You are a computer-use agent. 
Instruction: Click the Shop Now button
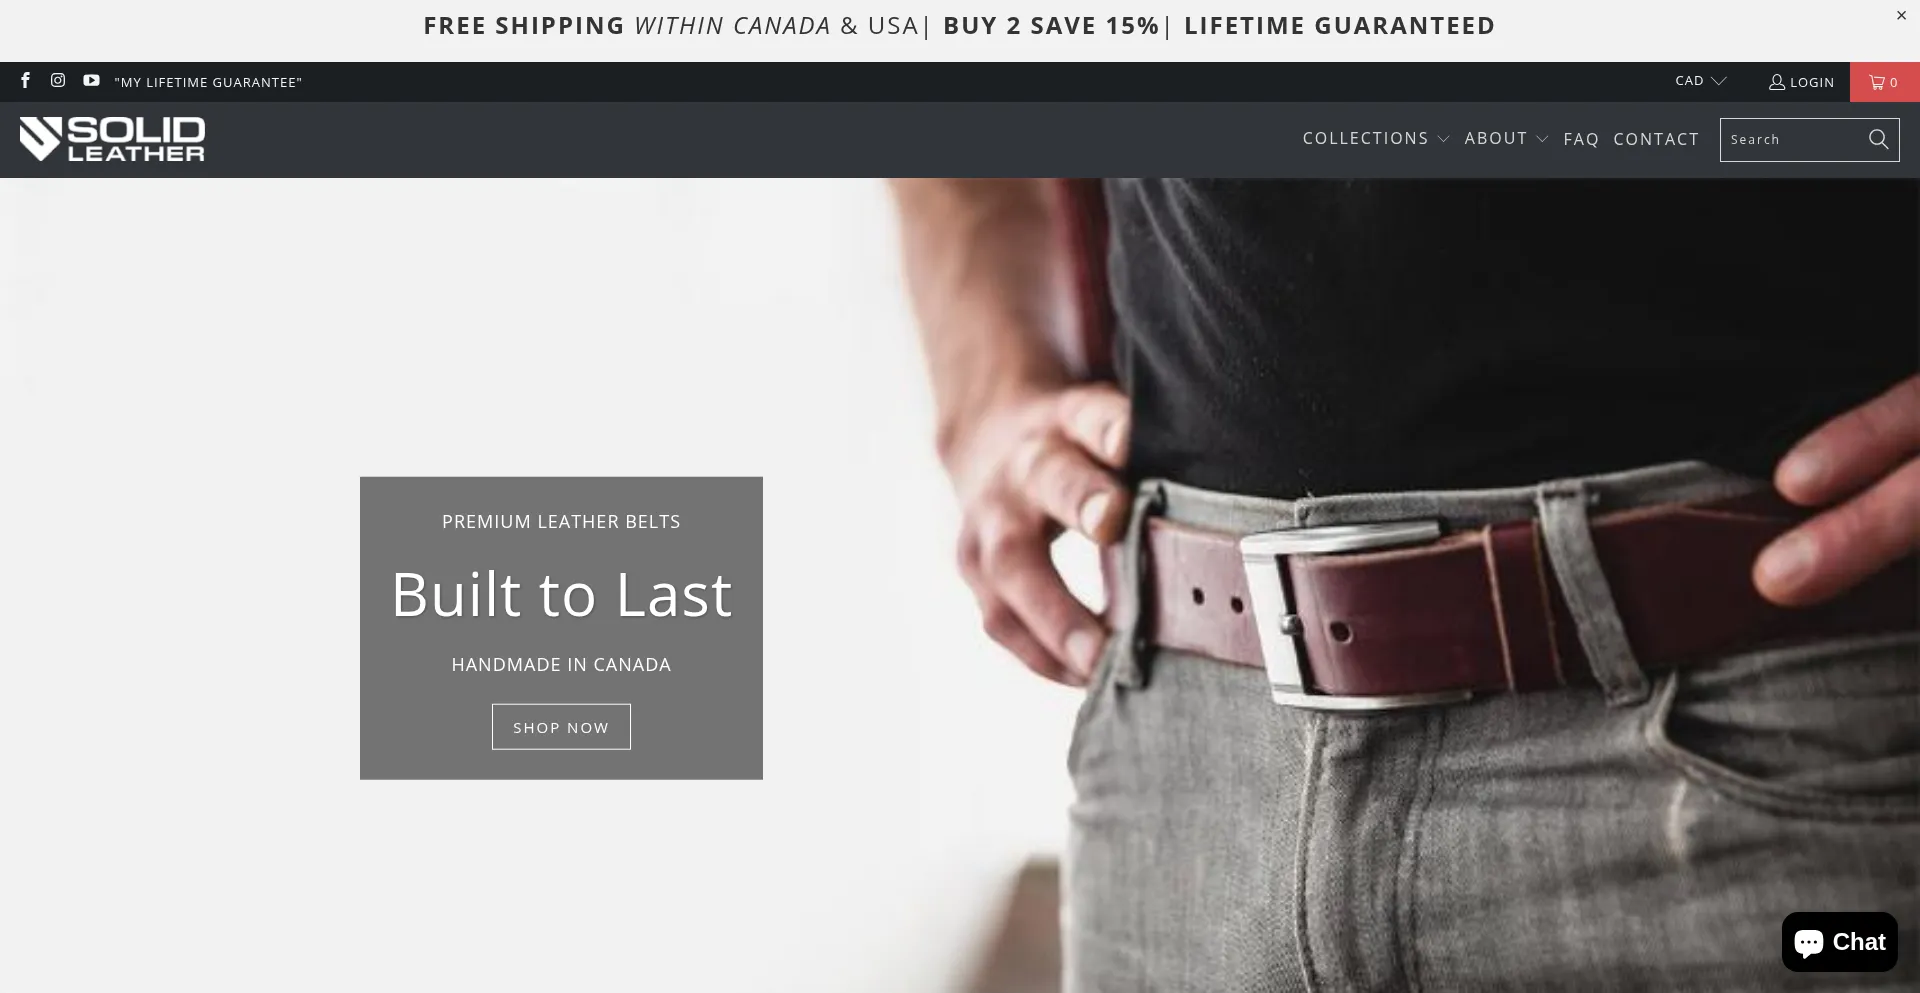(561, 727)
